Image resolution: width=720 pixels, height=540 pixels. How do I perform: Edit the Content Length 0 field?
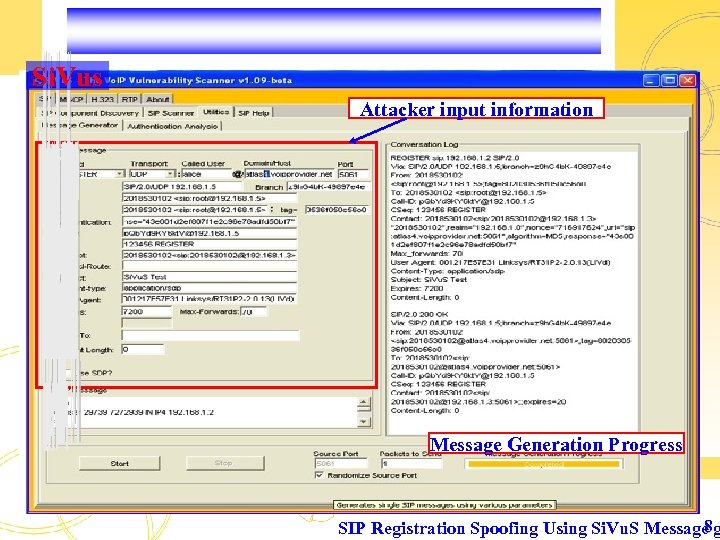click(x=143, y=349)
